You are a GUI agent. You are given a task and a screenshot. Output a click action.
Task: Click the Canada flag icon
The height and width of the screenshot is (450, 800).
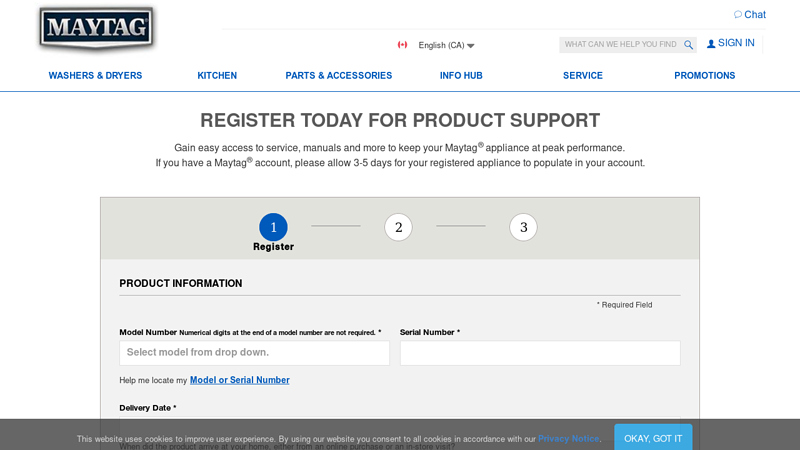pos(403,45)
